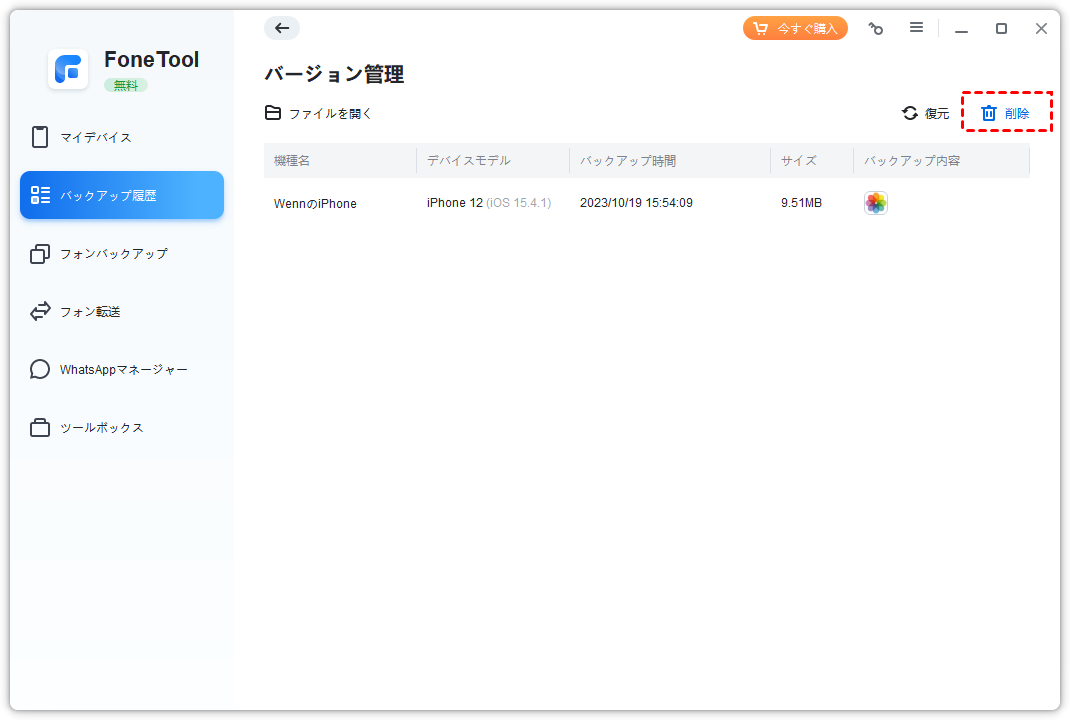Maximize the FoneTool window
The width and height of the screenshot is (1070, 720).
click(x=1001, y=29)
